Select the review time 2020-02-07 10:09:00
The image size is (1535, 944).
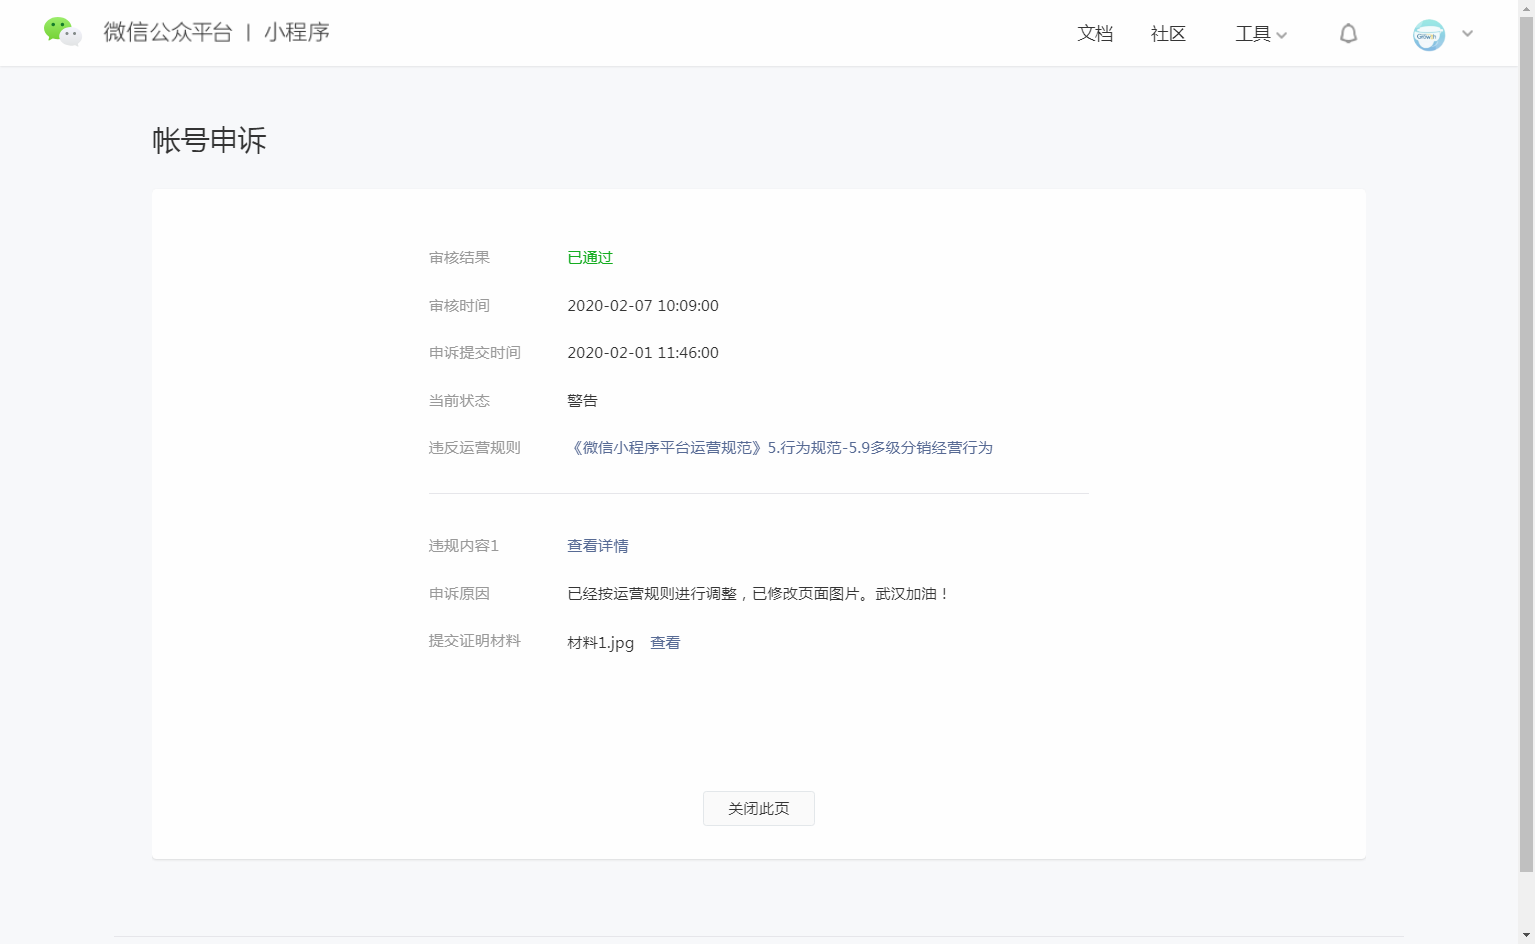point(643,306)
